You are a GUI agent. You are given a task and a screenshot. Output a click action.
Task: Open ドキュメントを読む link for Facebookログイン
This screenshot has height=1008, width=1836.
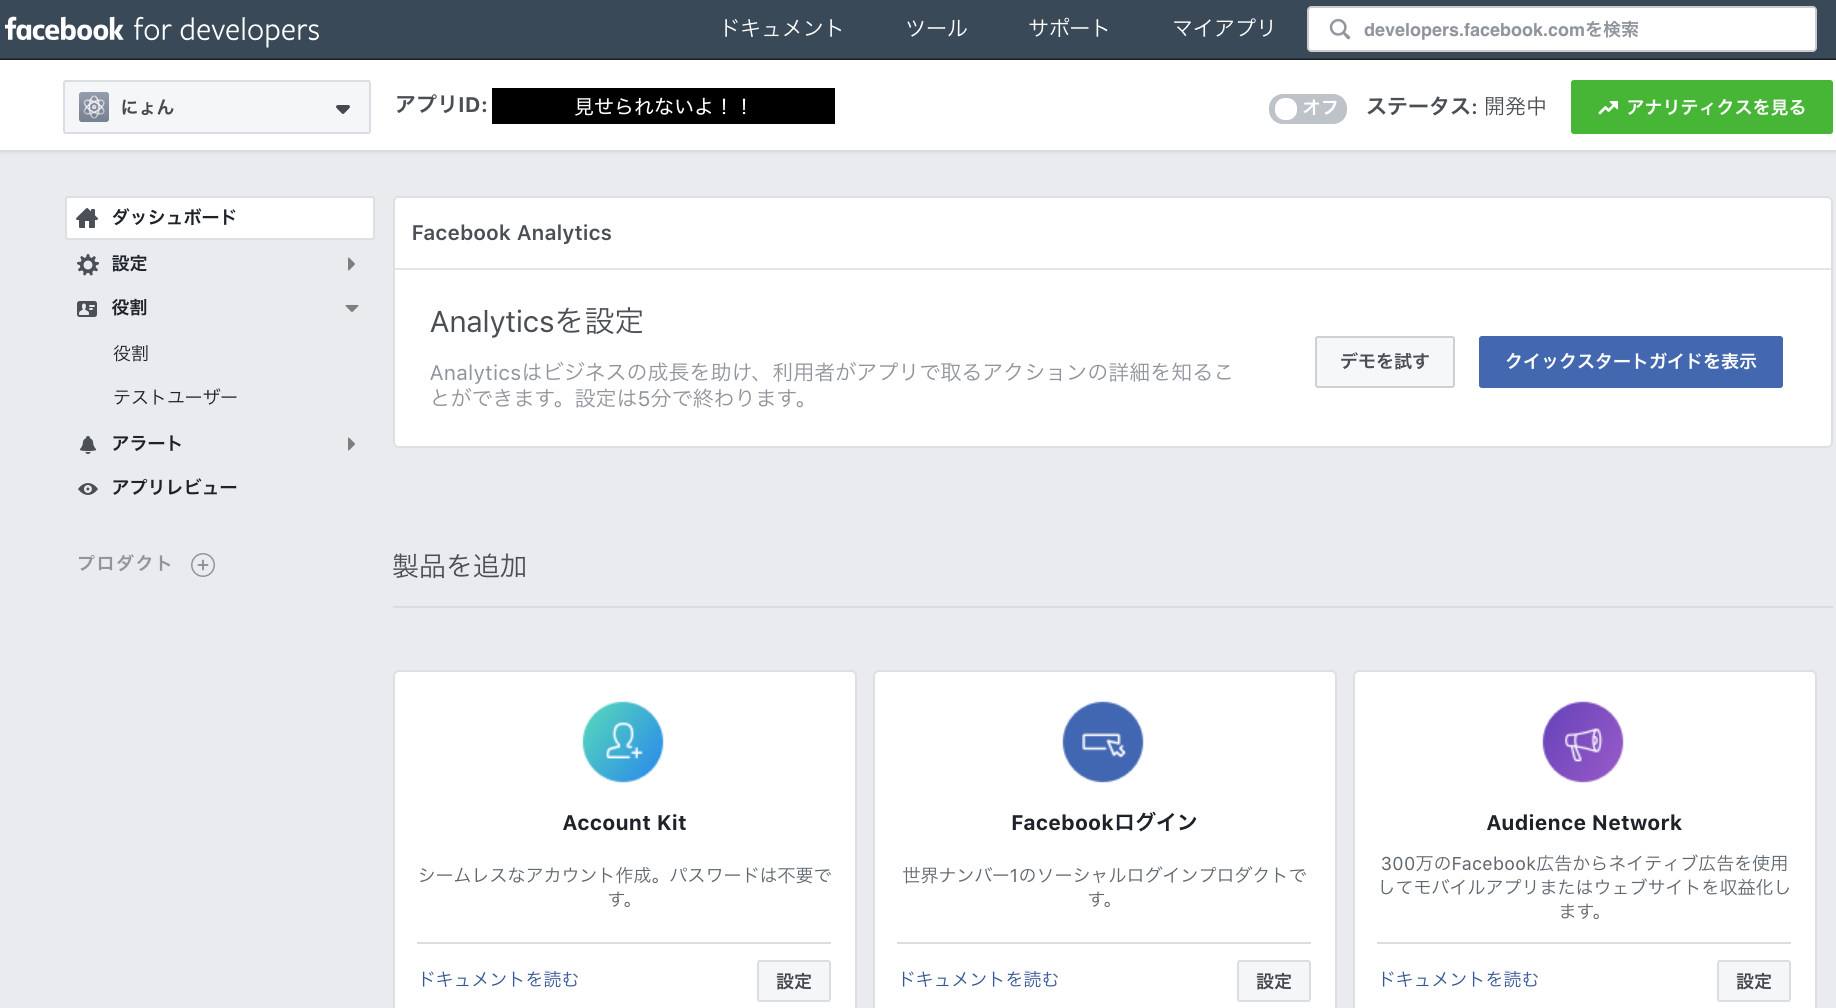pyautogui.click(x=978, y=979)
